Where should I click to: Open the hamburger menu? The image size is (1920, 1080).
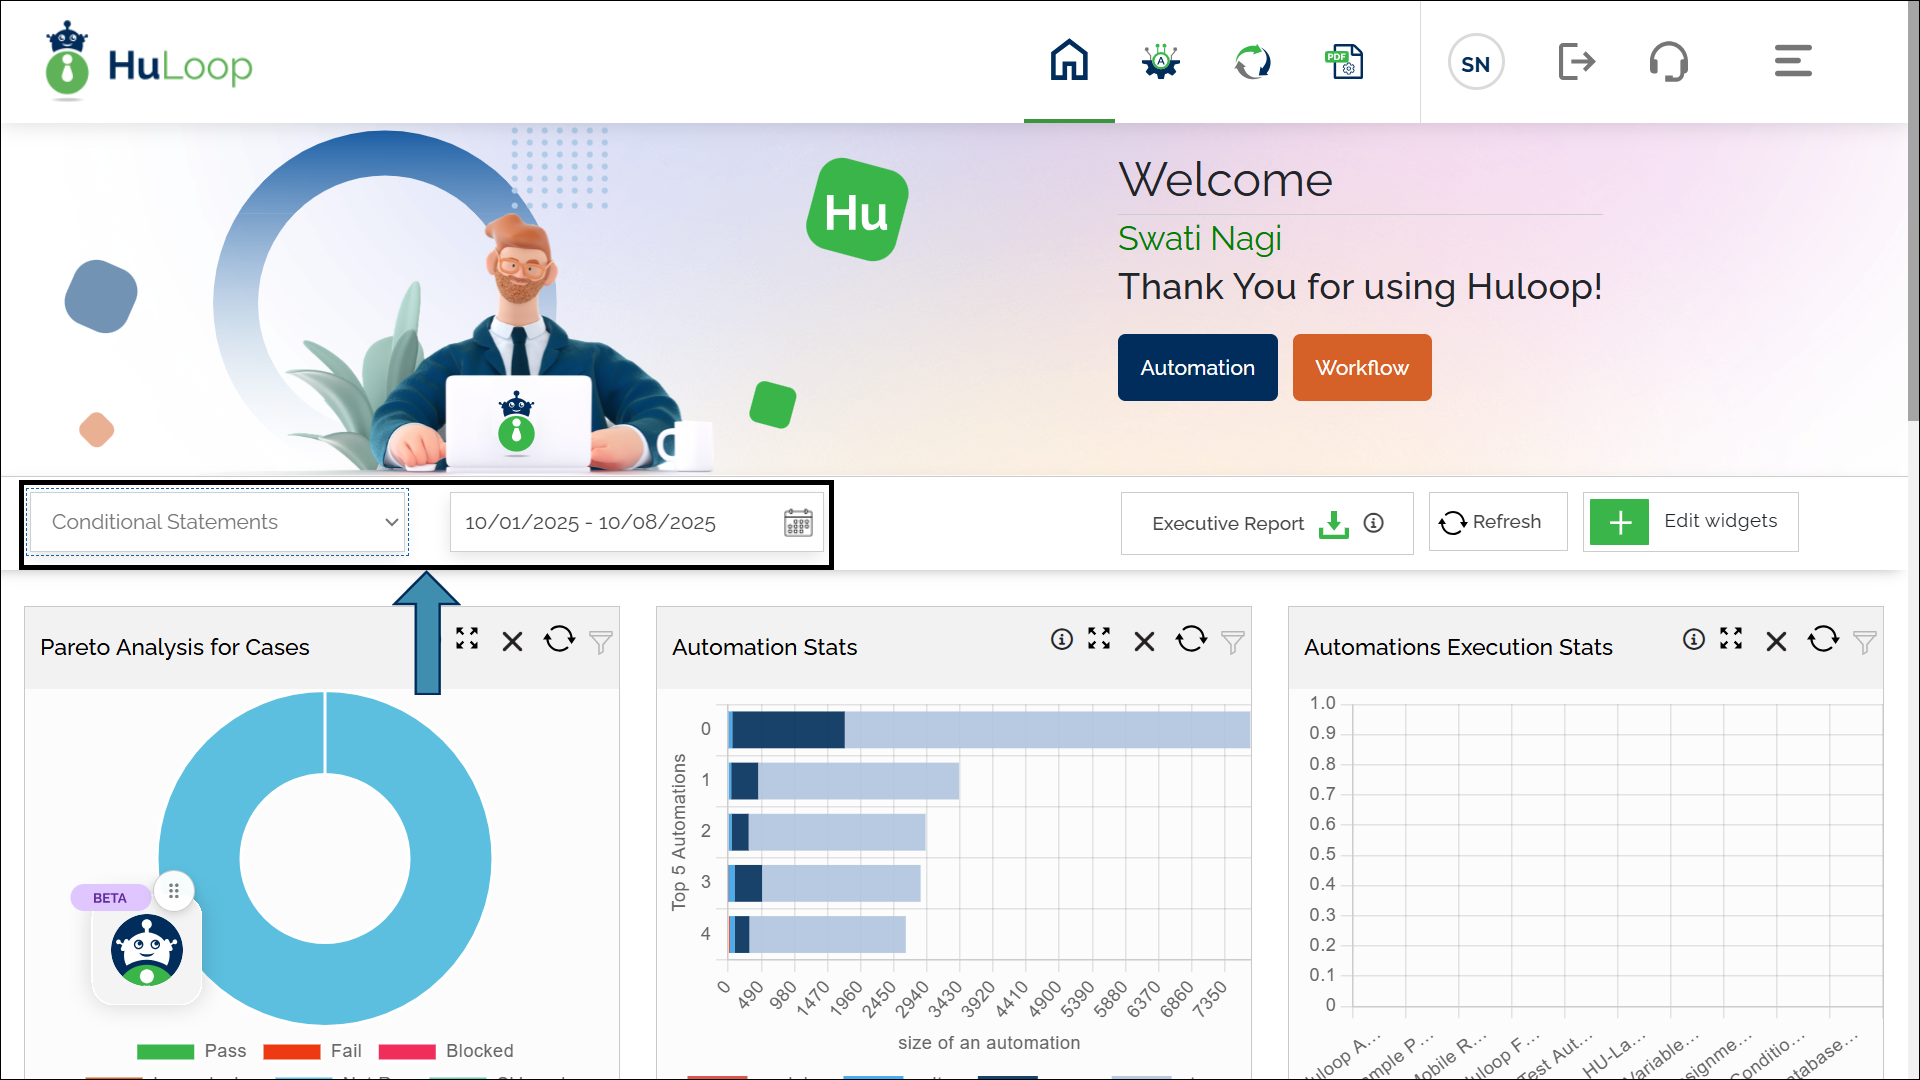1793,61
